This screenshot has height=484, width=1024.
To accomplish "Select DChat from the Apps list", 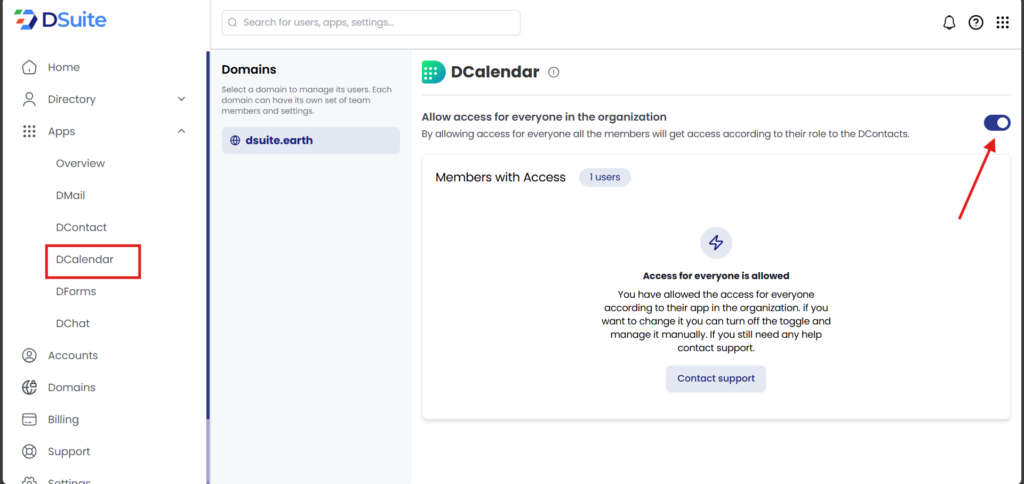I will 73,323.
